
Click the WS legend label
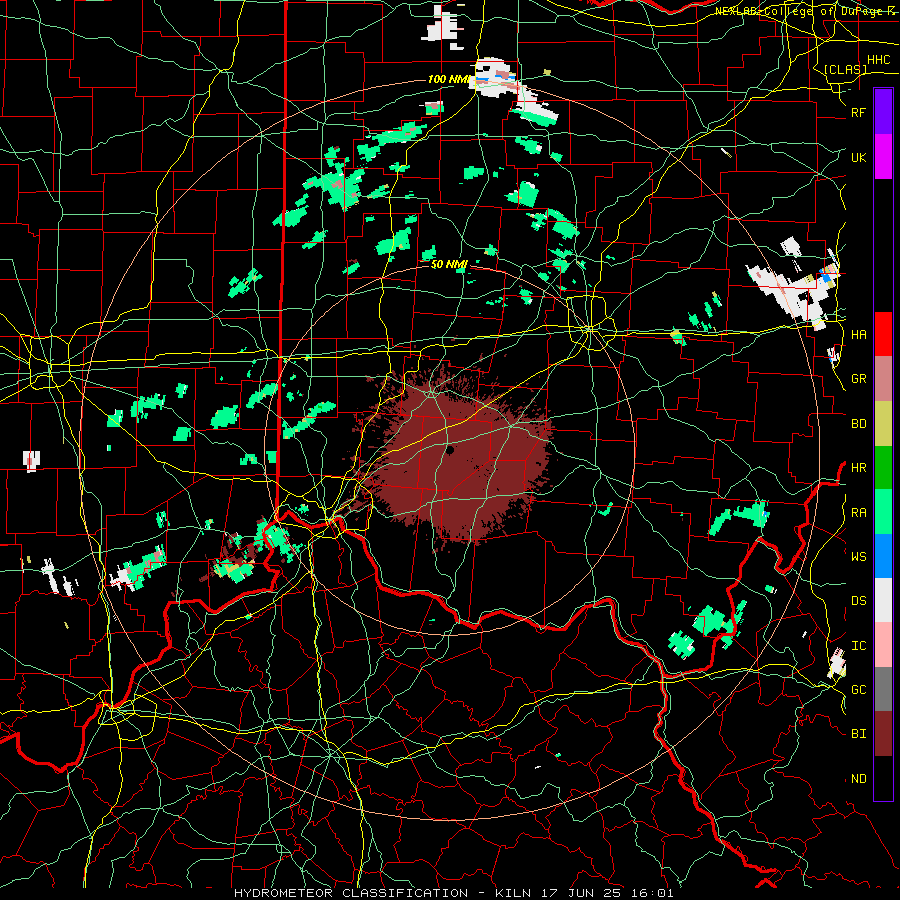[858, 557]
